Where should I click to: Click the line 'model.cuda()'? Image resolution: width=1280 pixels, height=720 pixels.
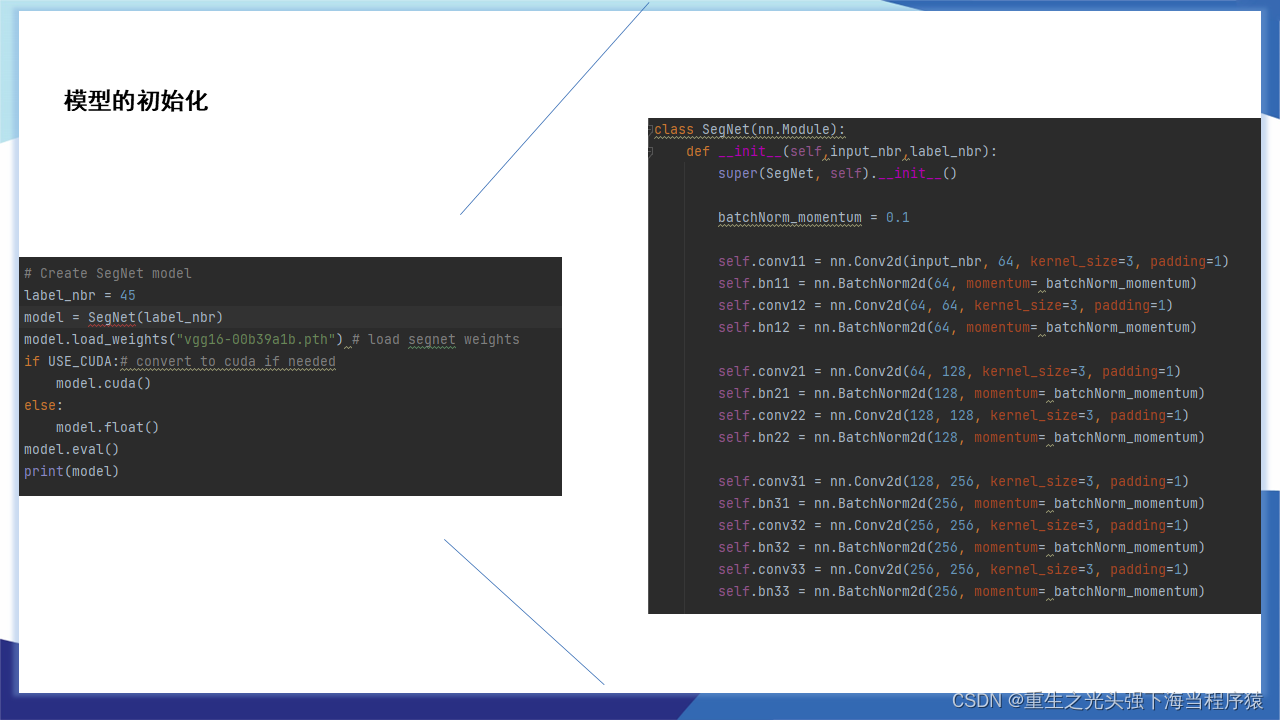pyautogui.click(x=104, y=383)
